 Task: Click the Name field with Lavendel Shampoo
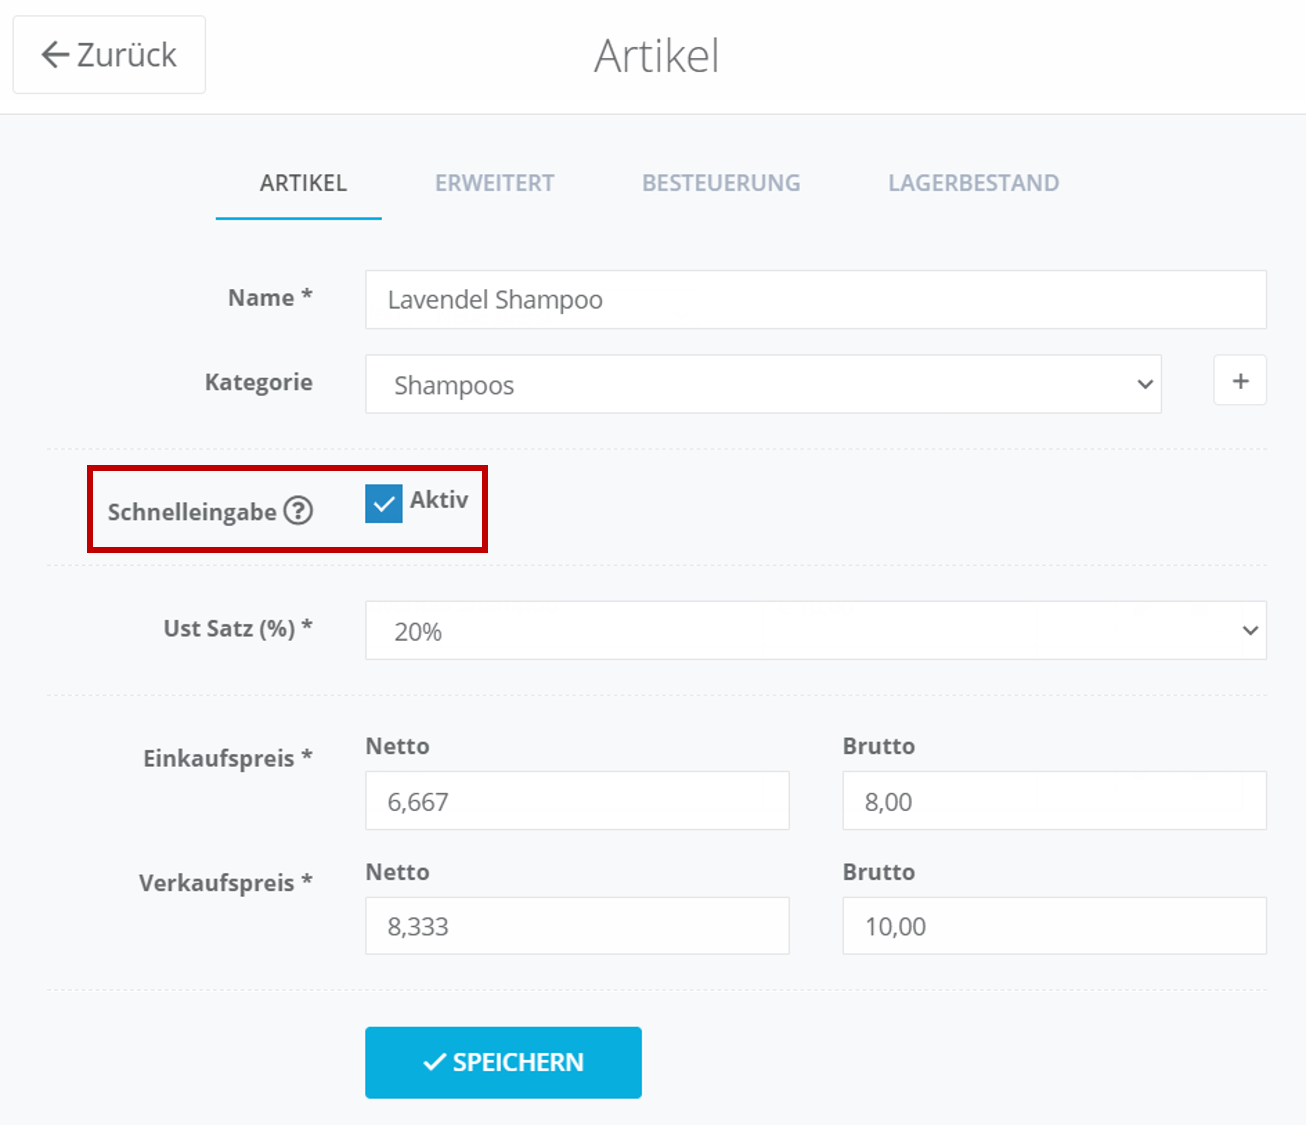pyautogui.click(x=816, y=300)
